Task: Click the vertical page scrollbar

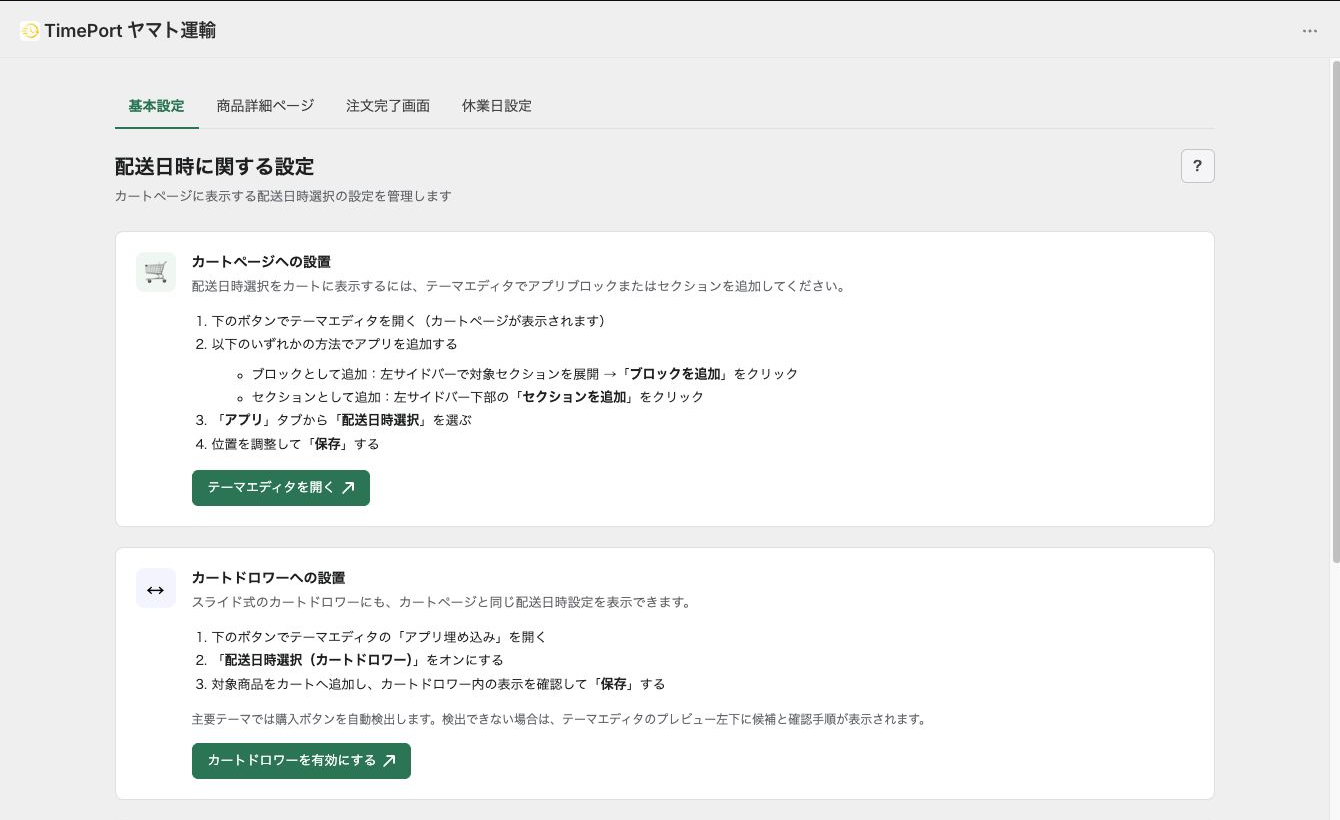Action: point(1335,310)
